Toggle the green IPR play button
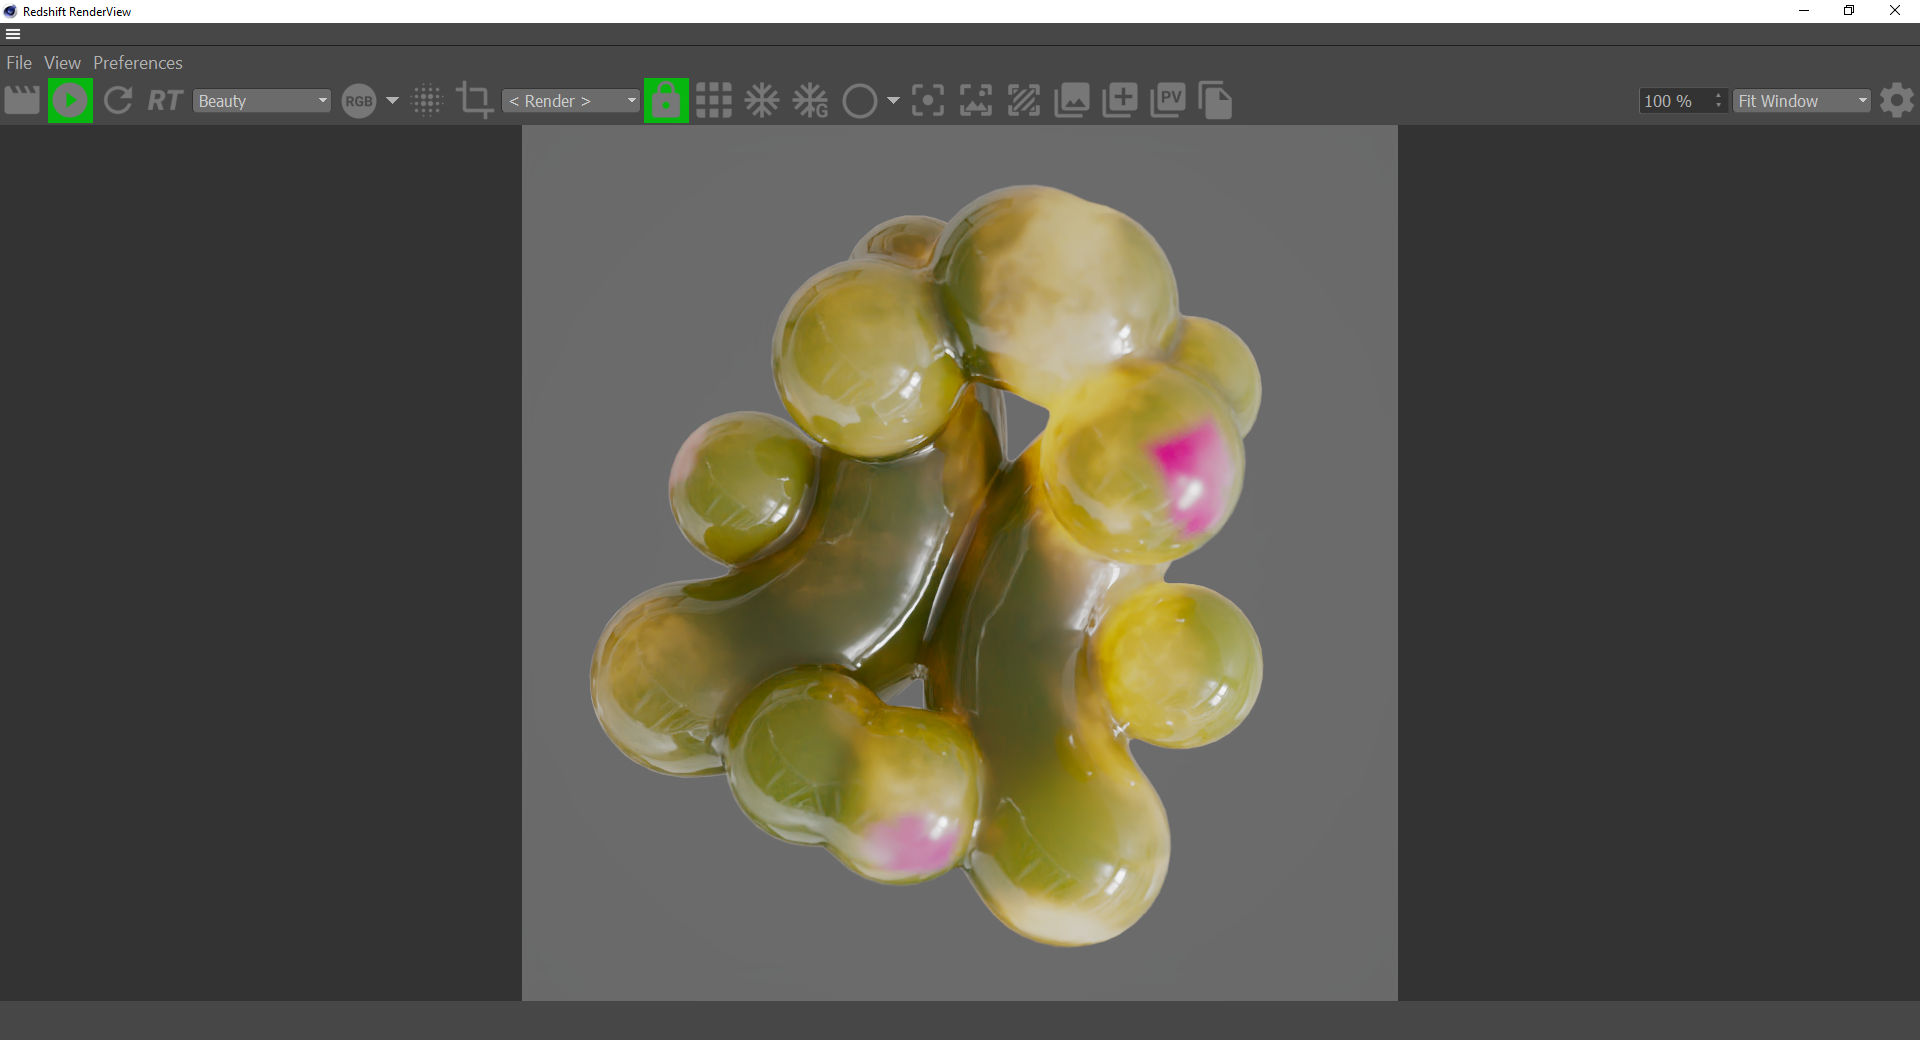The width and height of the screenshot is (1920, 1040). coord(70,101)
